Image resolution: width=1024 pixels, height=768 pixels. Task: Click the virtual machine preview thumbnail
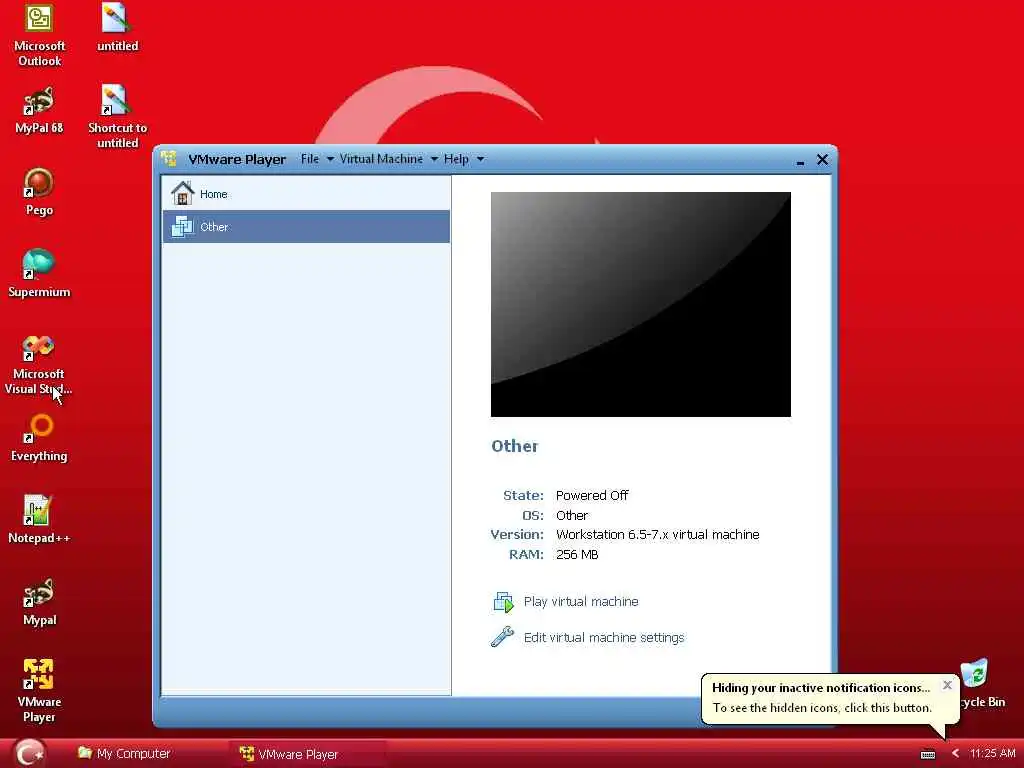(641, 304)
